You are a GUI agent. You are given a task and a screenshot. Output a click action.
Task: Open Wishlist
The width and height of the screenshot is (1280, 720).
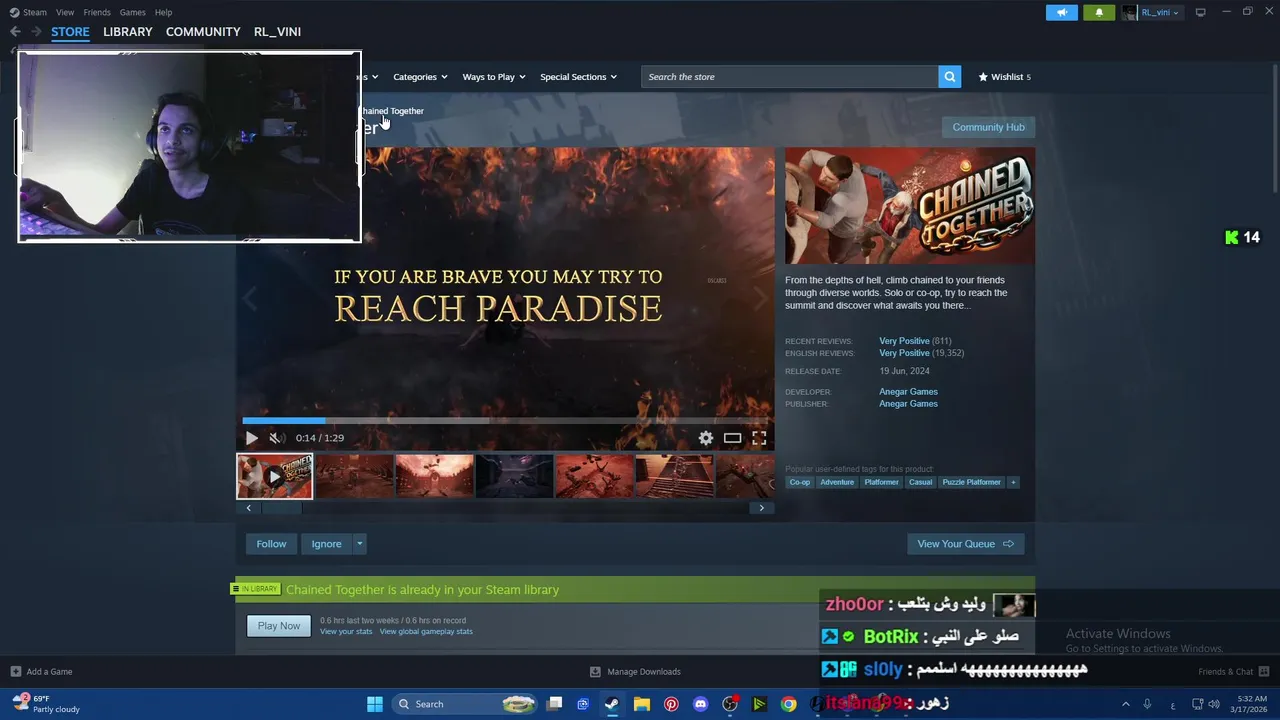pyautogui.click(x=1004, y=77)
